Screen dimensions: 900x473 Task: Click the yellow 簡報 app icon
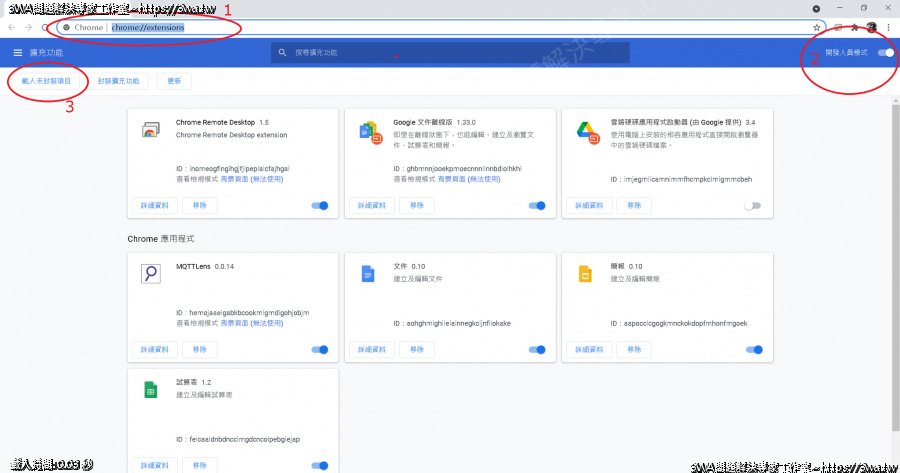pyautogui.click(x=585, y=274)
